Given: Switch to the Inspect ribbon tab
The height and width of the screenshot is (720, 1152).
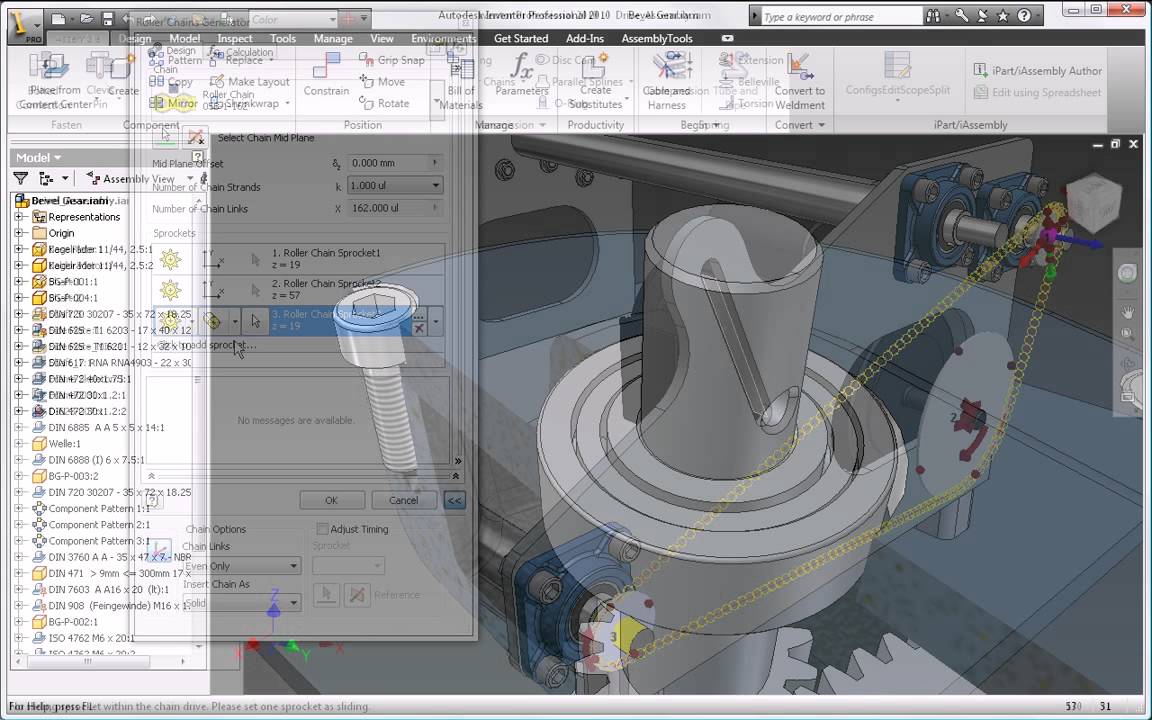Looking at the screenshot, I should [235, 38].
